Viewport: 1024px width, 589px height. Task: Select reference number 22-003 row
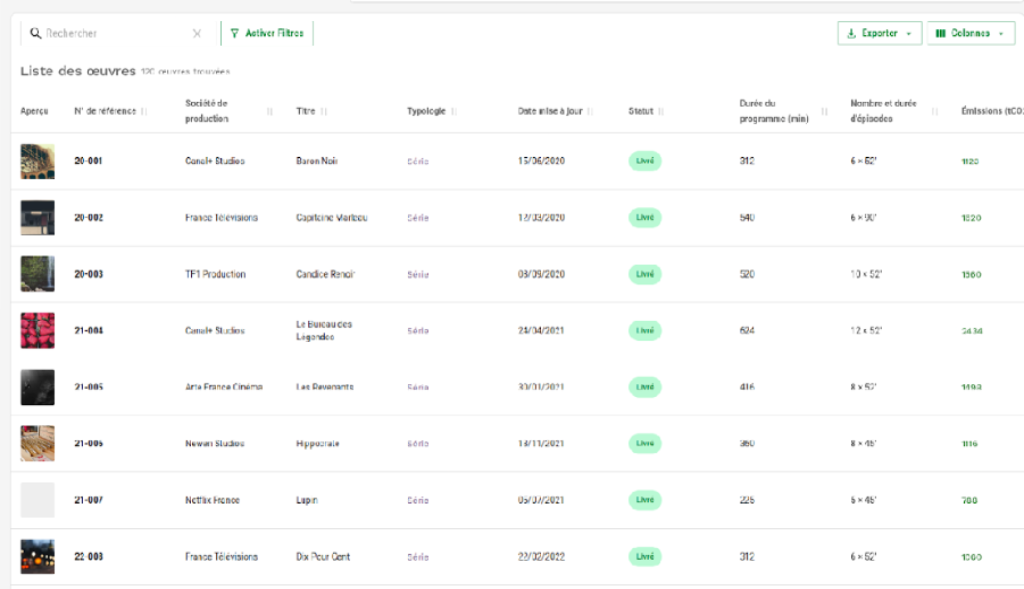pos(89,556)
